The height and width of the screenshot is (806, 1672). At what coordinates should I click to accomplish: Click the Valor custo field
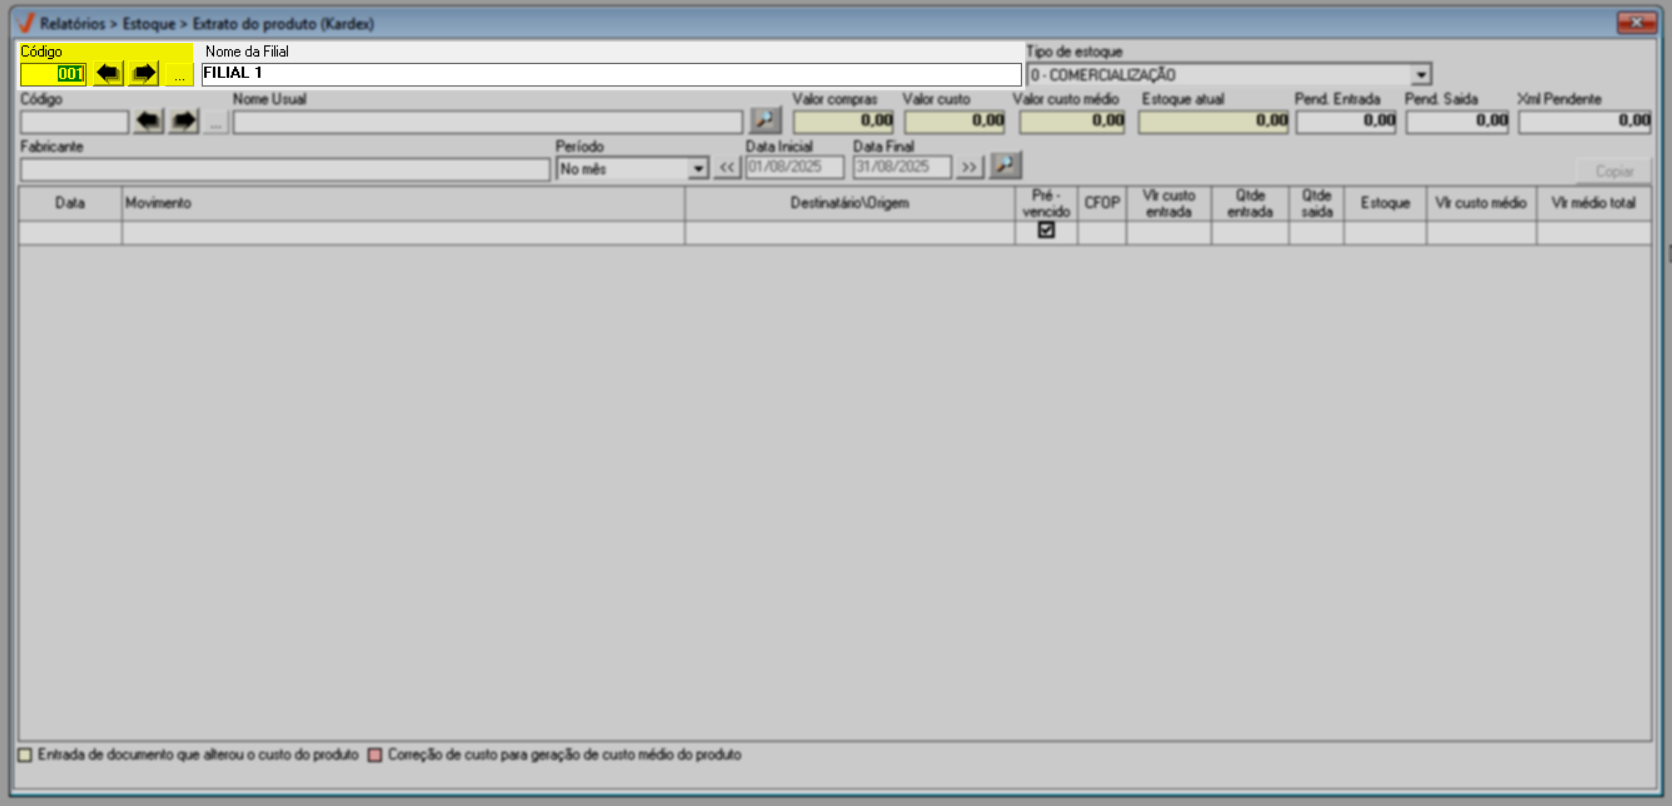(955, 121)
